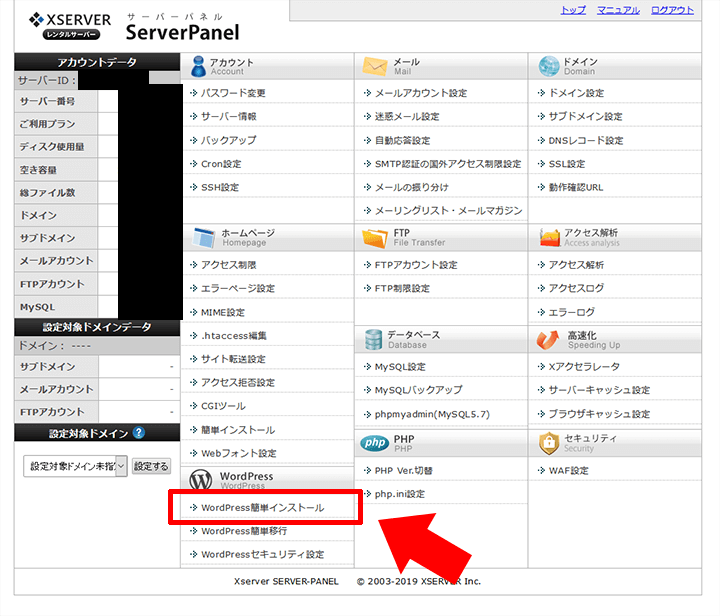Click the Access analysis chart icon
720x616 pixels.
[550, 237]
